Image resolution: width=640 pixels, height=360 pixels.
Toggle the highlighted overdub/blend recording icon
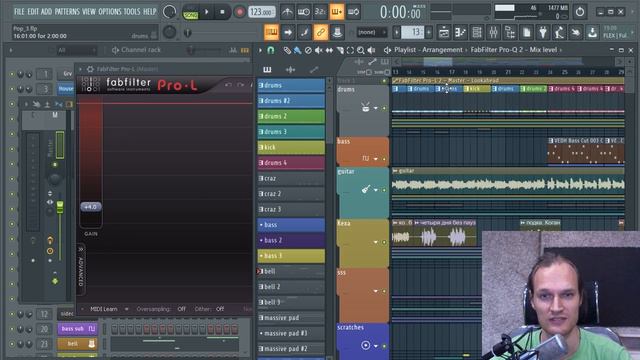click(x=337, y=12)
